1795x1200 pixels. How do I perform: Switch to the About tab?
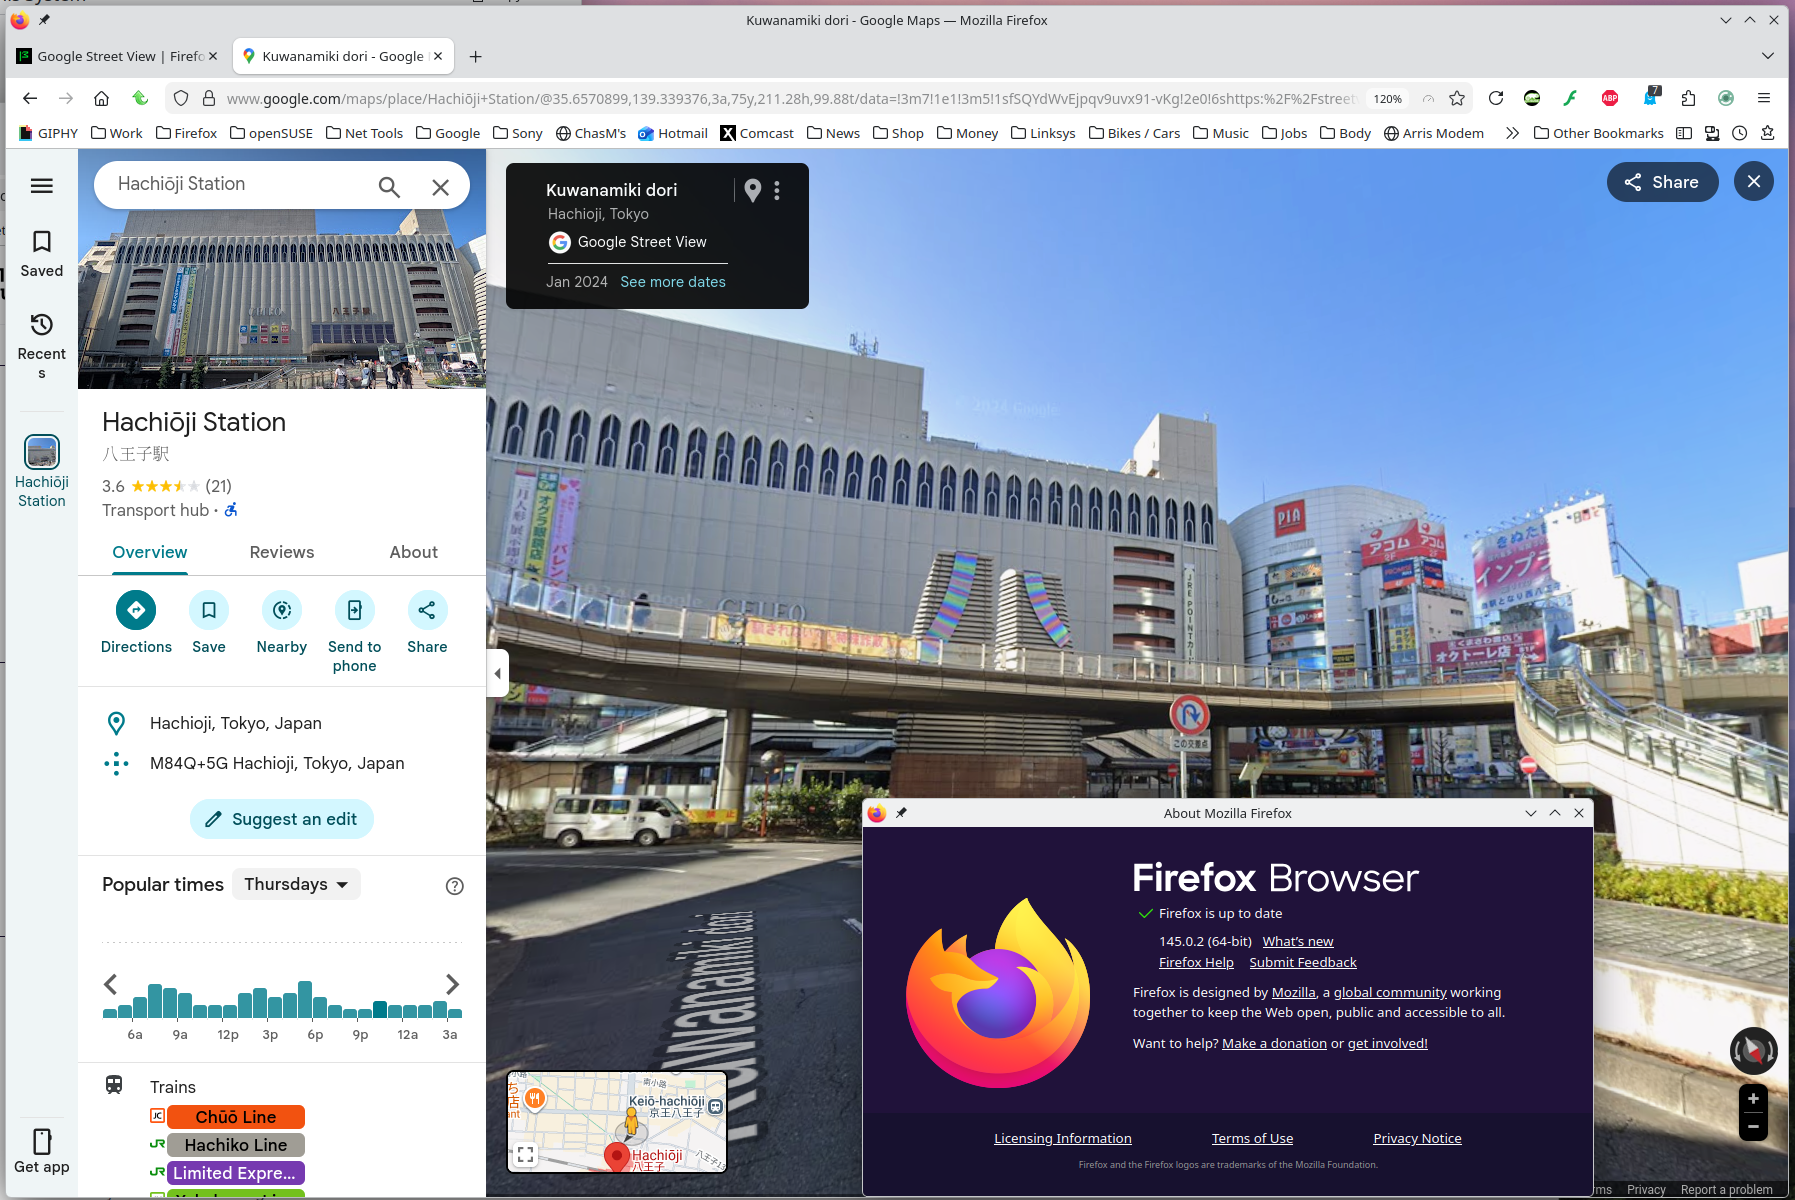coord(414,552)
